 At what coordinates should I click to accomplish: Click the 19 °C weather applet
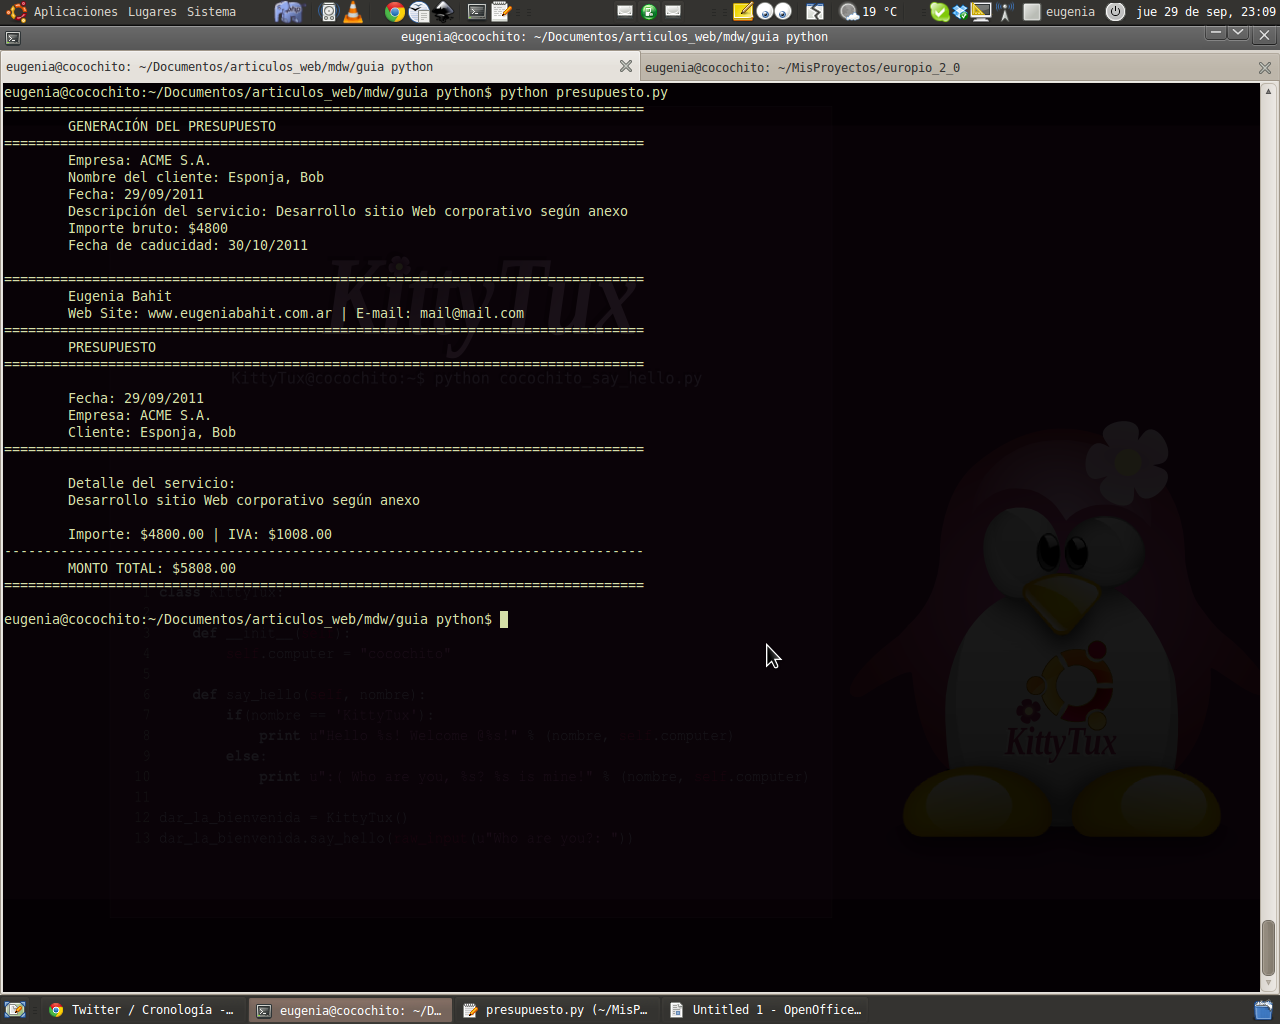(868, 12)
